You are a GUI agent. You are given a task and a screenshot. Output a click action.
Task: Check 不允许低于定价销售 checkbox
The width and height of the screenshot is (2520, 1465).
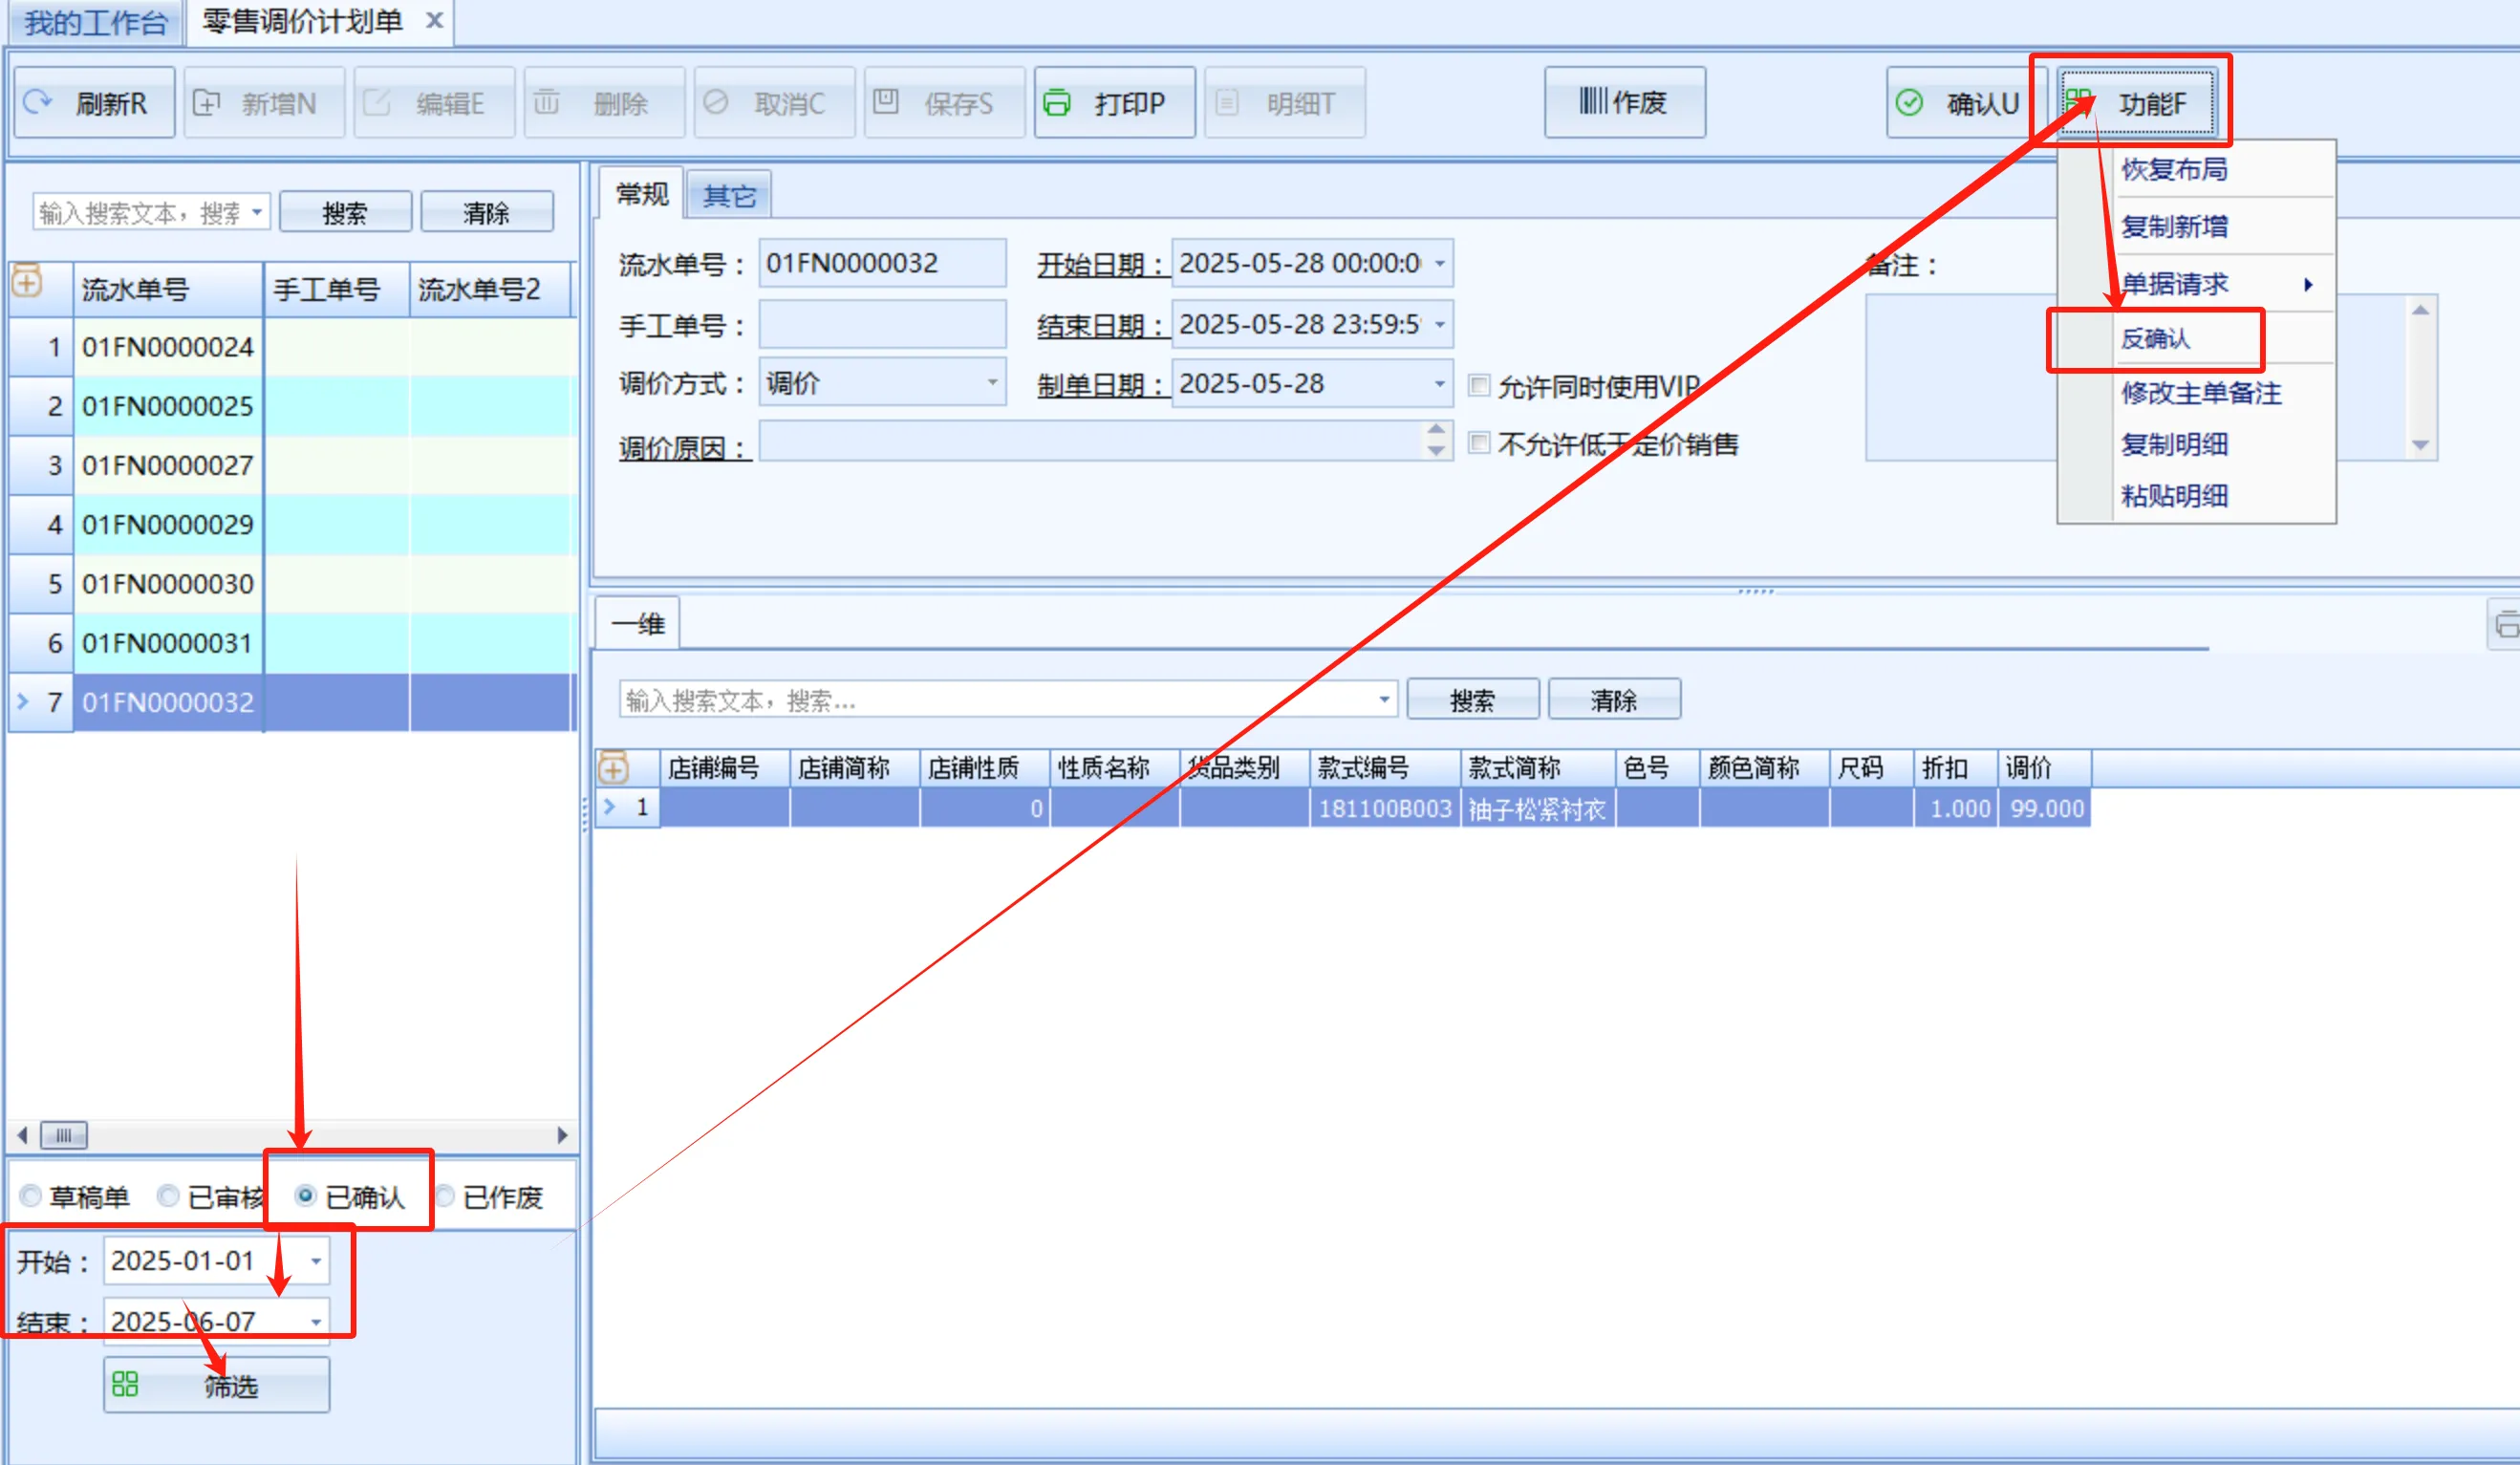point(1478,443)
